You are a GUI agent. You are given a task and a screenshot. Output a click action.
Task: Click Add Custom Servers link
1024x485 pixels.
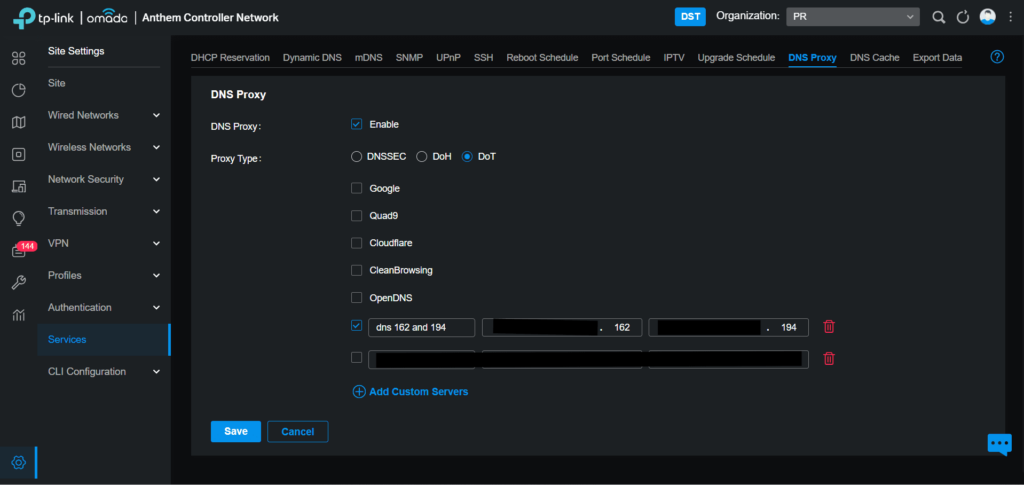pyautogui.click(x=410, y=392)
